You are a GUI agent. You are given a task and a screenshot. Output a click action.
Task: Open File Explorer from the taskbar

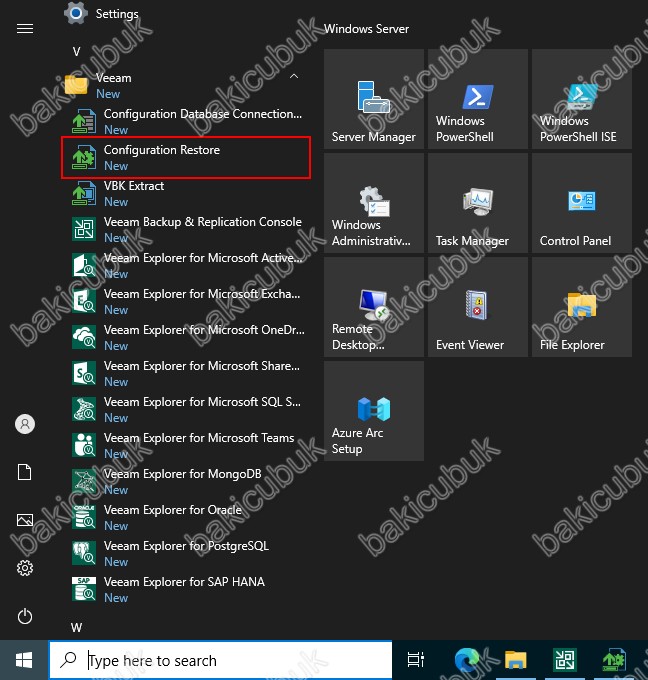click(516, 660)
